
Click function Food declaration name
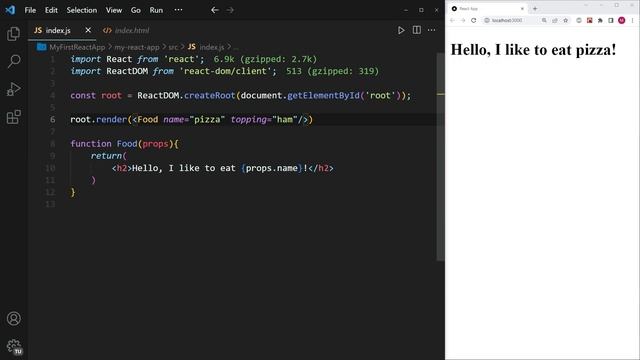coord(127,144)
